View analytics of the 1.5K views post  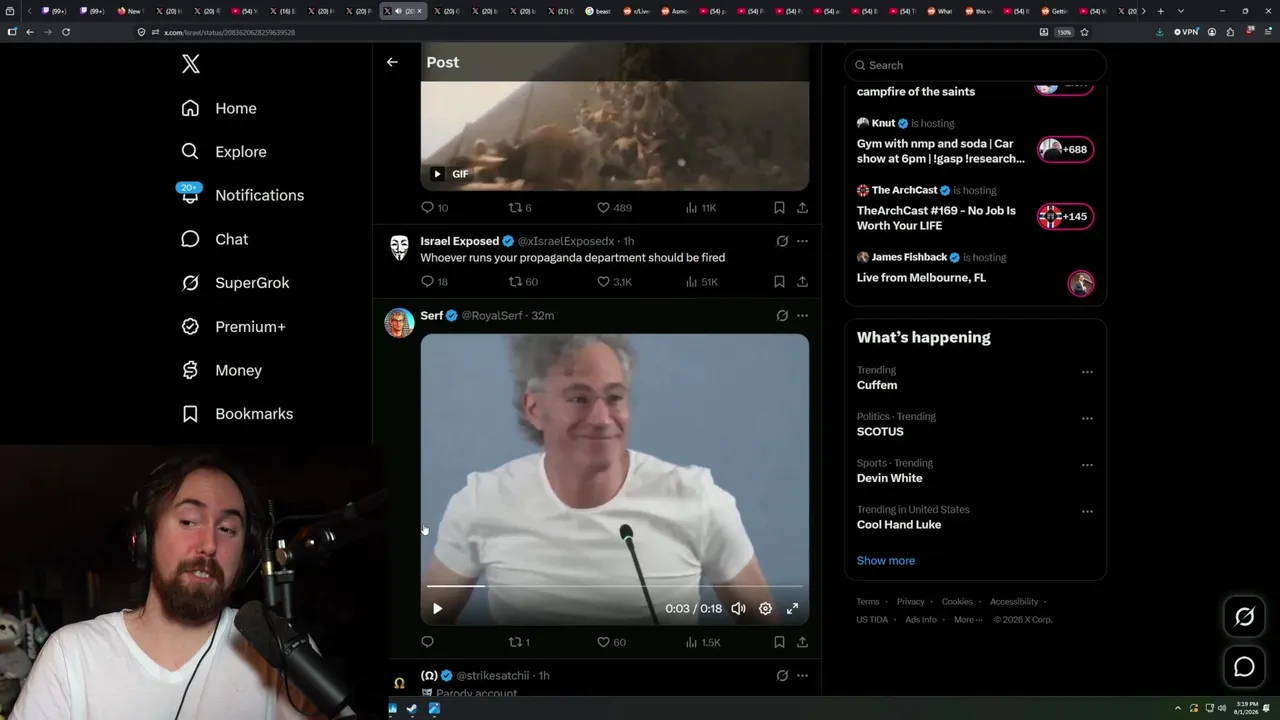coord(702,642)
